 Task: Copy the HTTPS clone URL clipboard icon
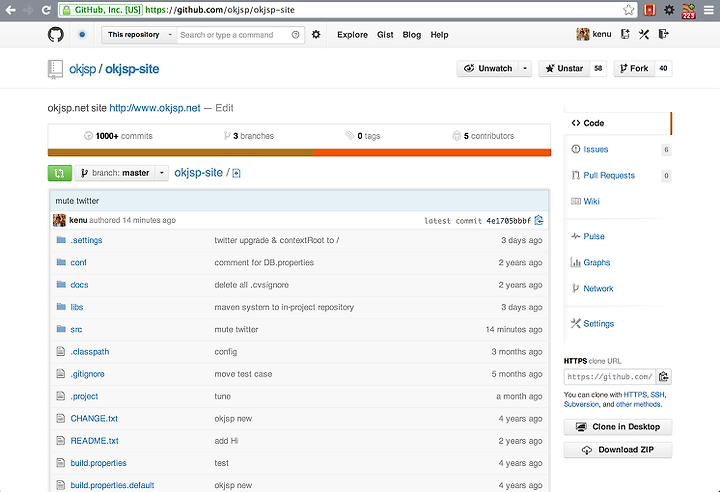click(664, 377)
